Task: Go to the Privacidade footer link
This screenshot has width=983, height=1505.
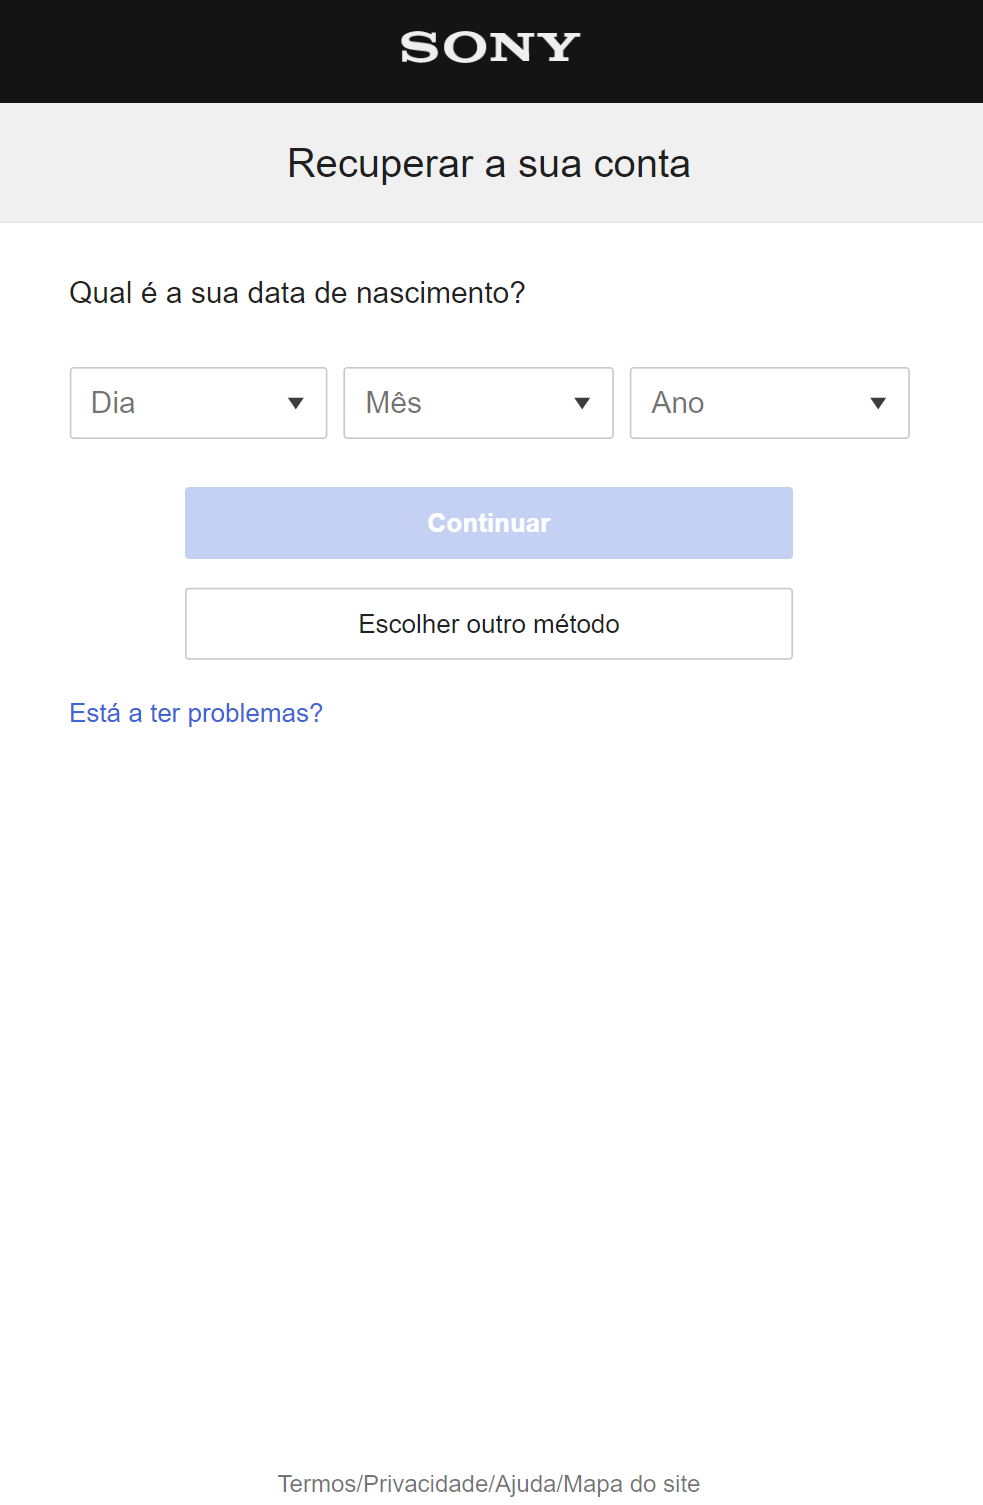Action: click(x=426, y=1484)
